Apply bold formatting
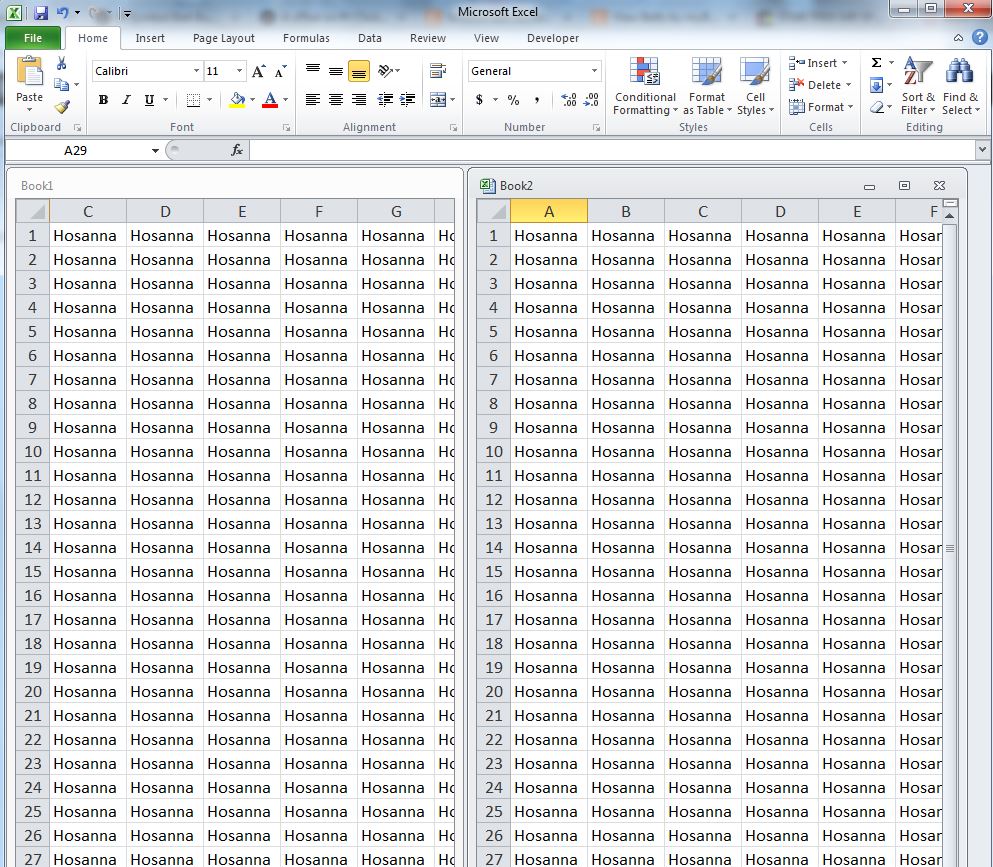Viewport: 993px width, 867px height. tap(103, 100)
